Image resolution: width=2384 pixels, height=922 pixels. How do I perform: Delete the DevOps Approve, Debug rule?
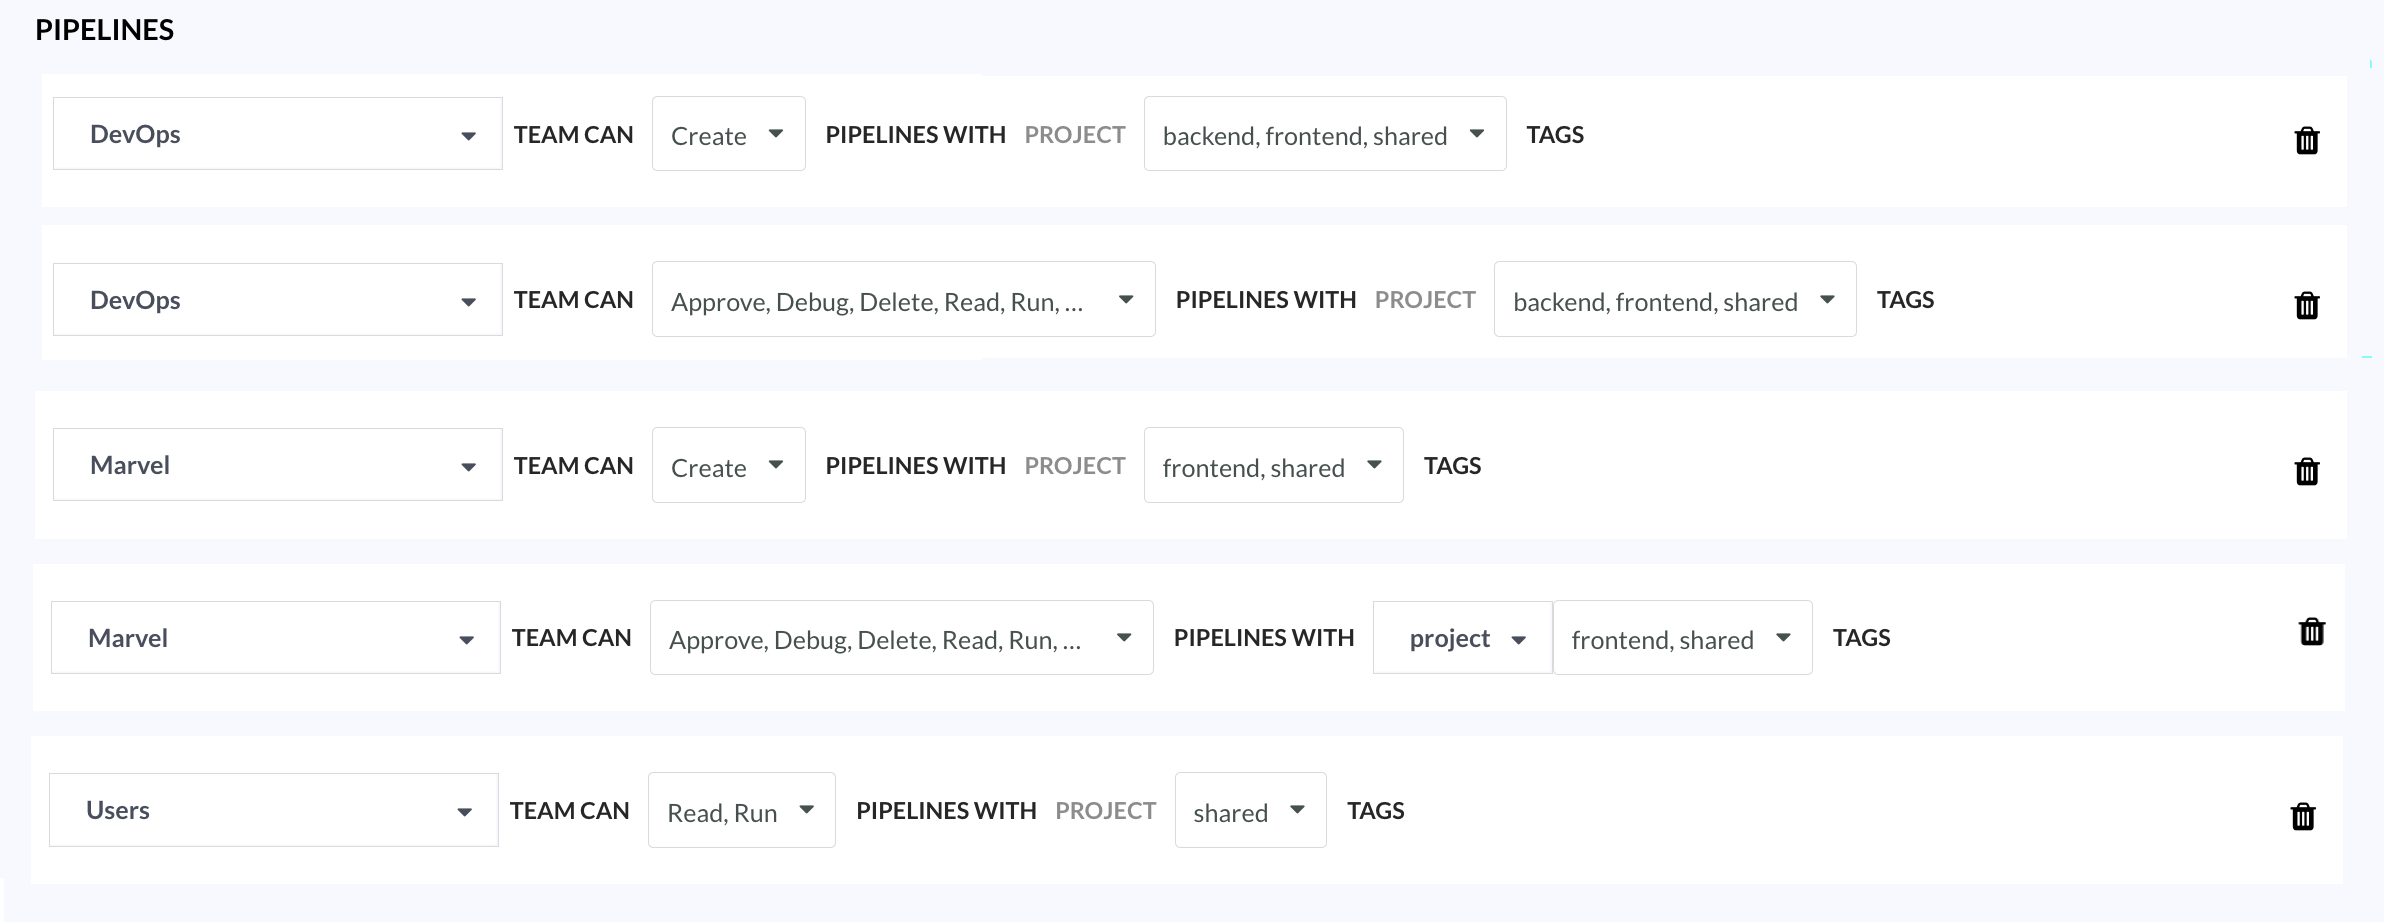2307,305
